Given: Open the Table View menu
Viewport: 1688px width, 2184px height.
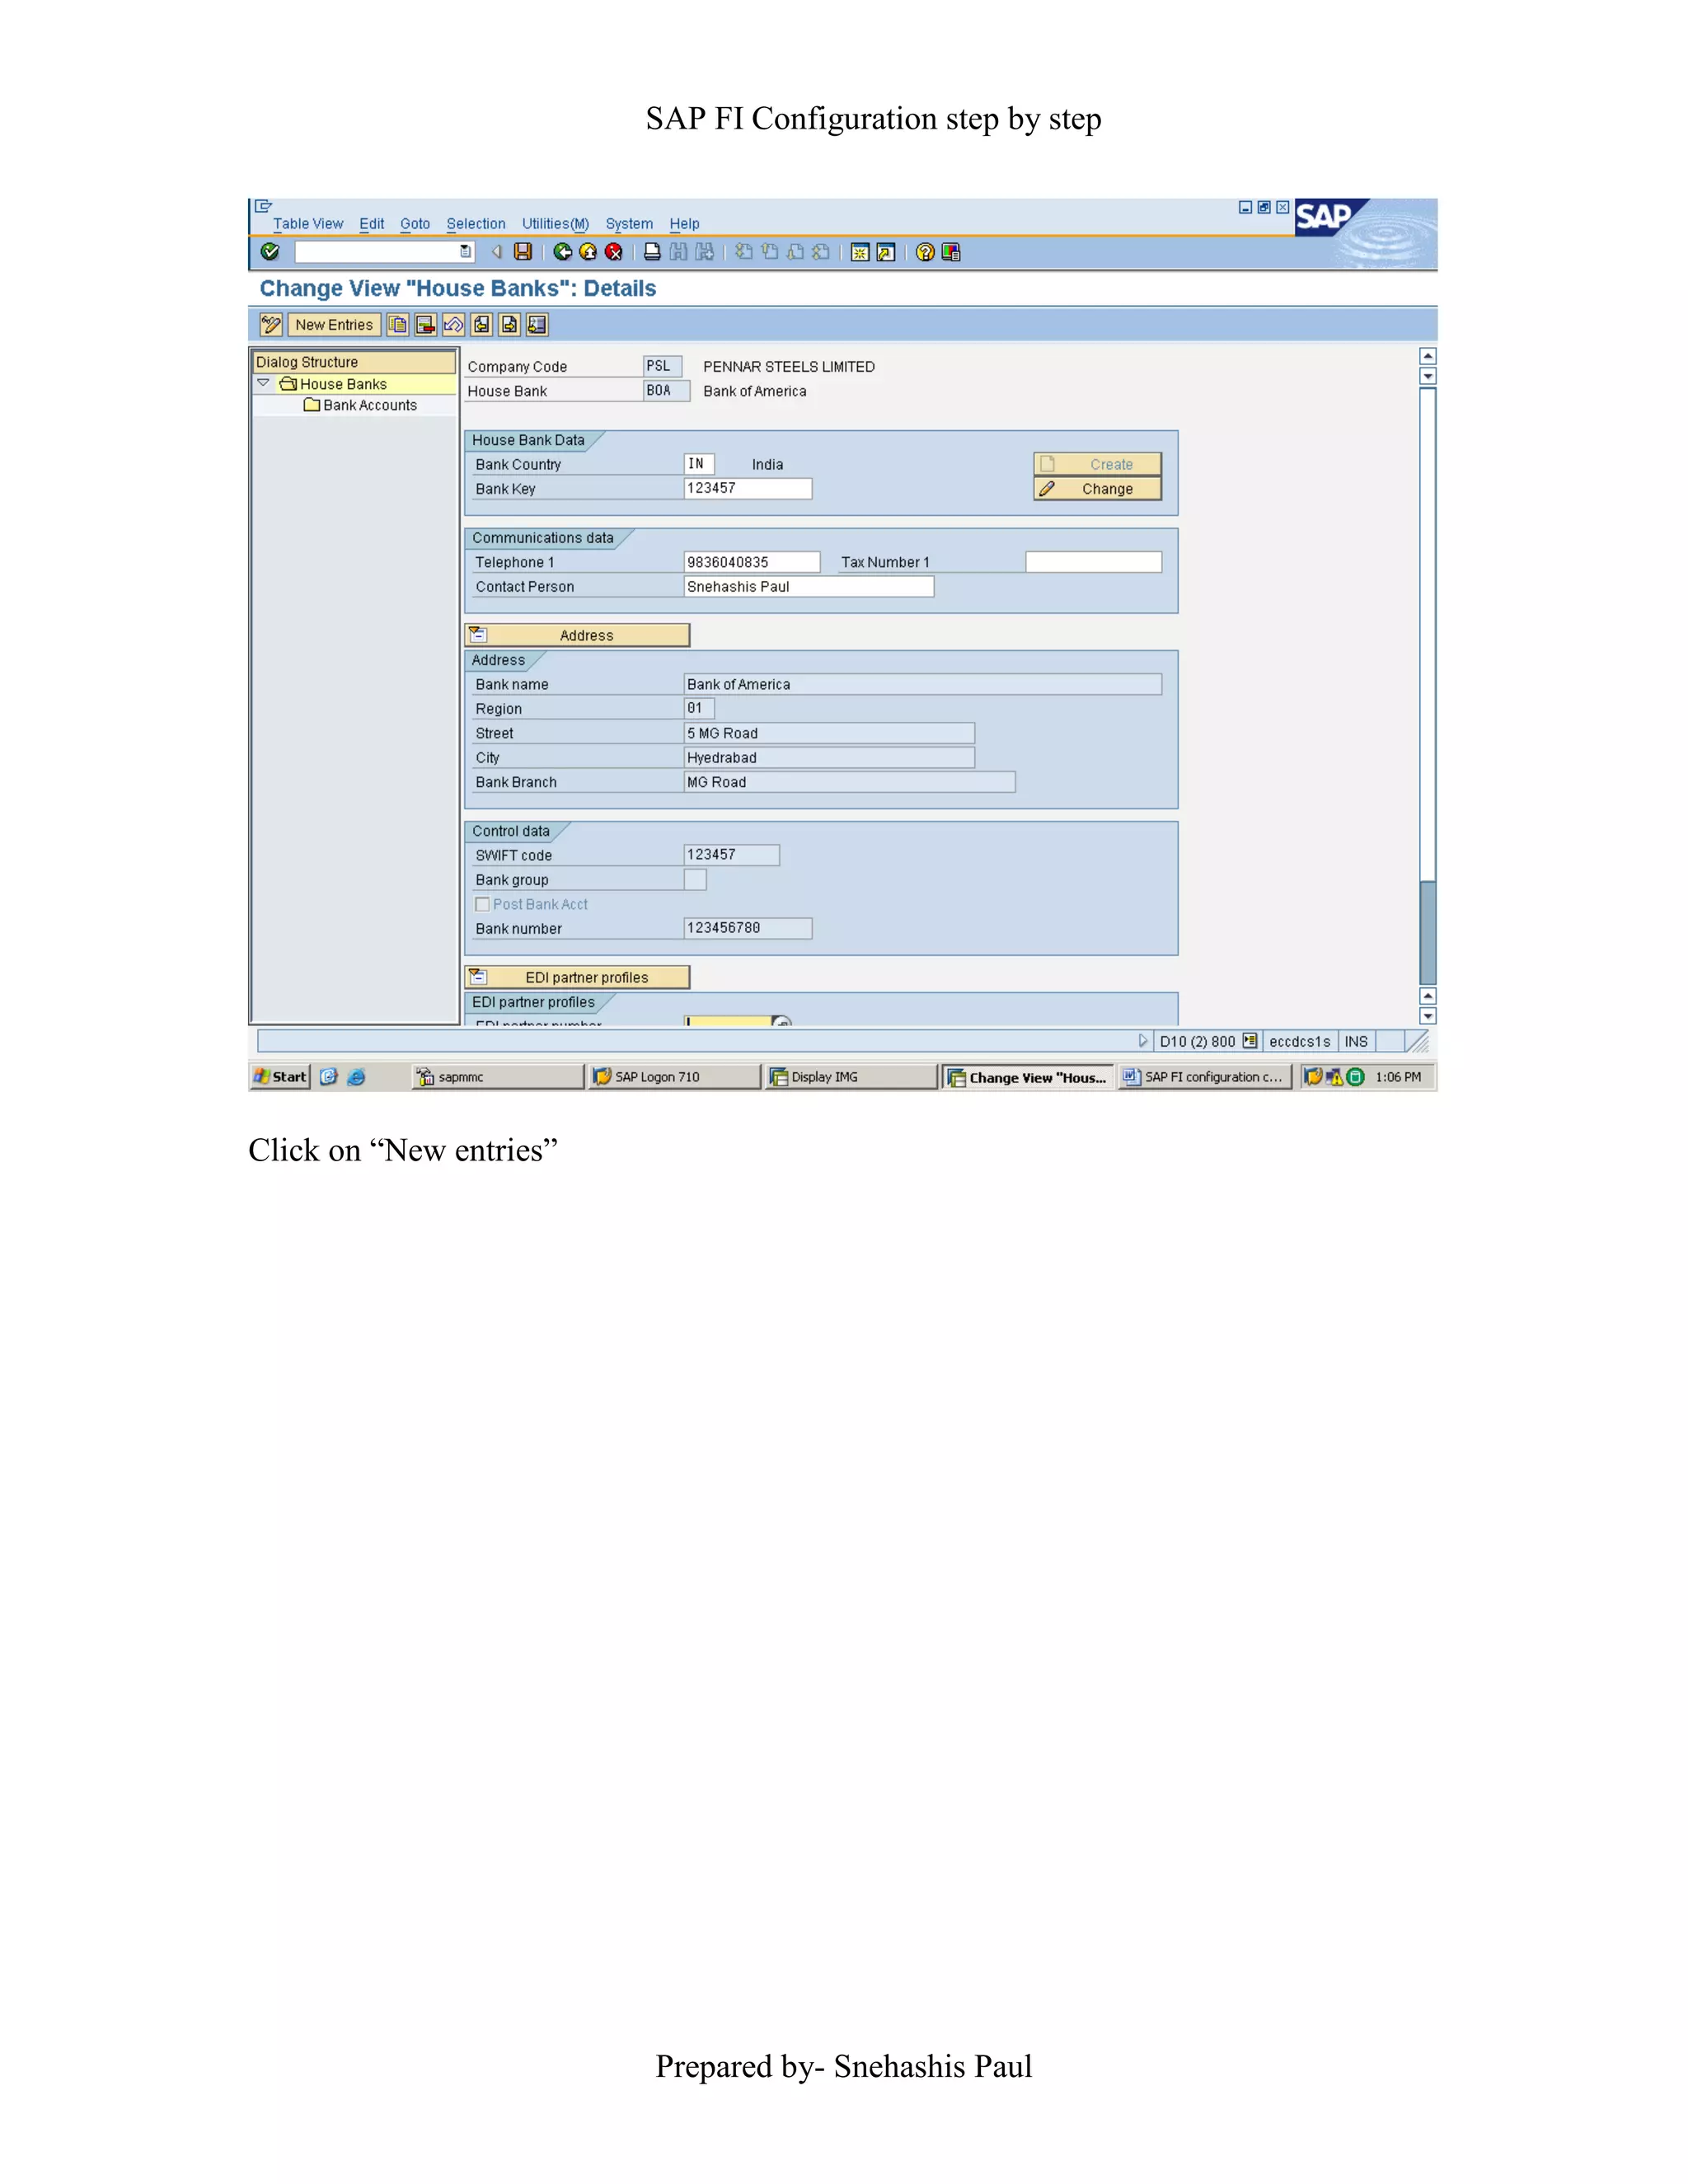Looking at the screenshot, I should pos(308,224).
